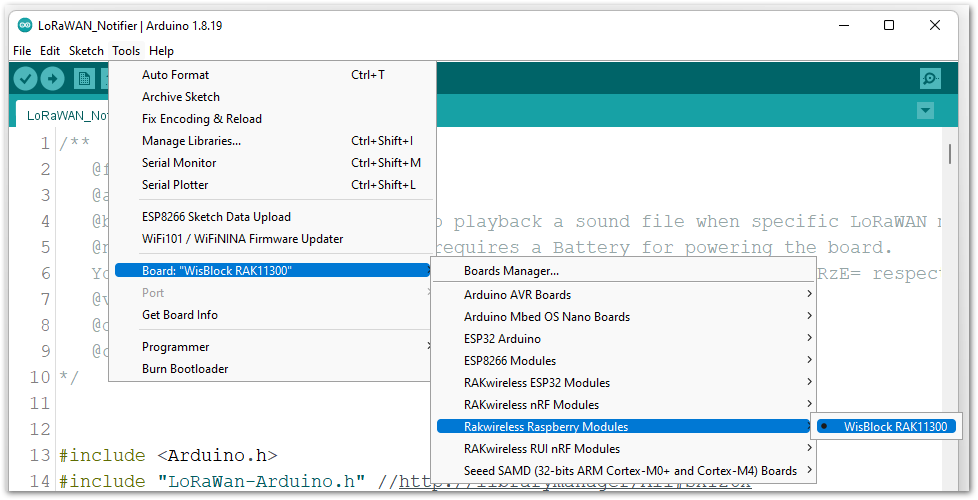Switch to the LoRaWAN_Notifier sketch tab
Image resolution: width=978 pixels, height=500 pixels.
coord(62,115)
